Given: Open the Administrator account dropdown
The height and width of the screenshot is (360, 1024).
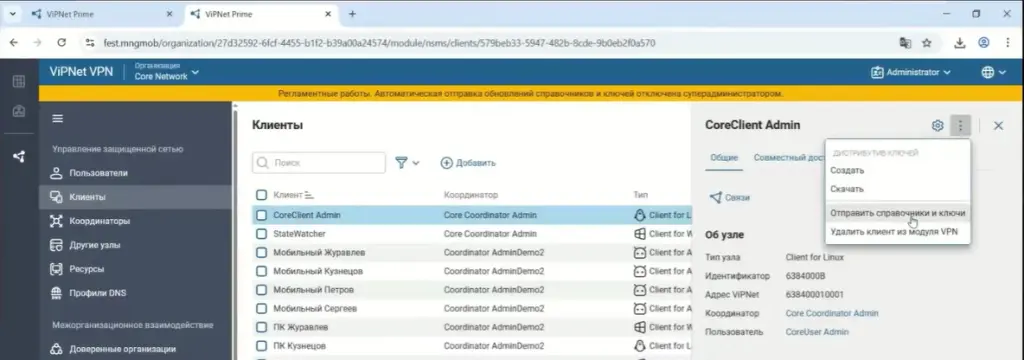Looking at the screenshot, I should pyautogui.click(x=911, y=73).
